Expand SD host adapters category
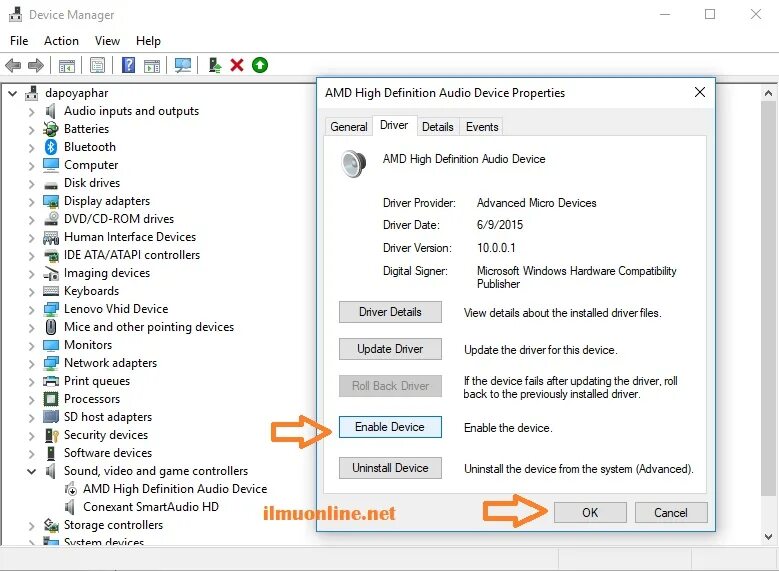Viewport: 779px width, 571px height. tap(32, 417)
